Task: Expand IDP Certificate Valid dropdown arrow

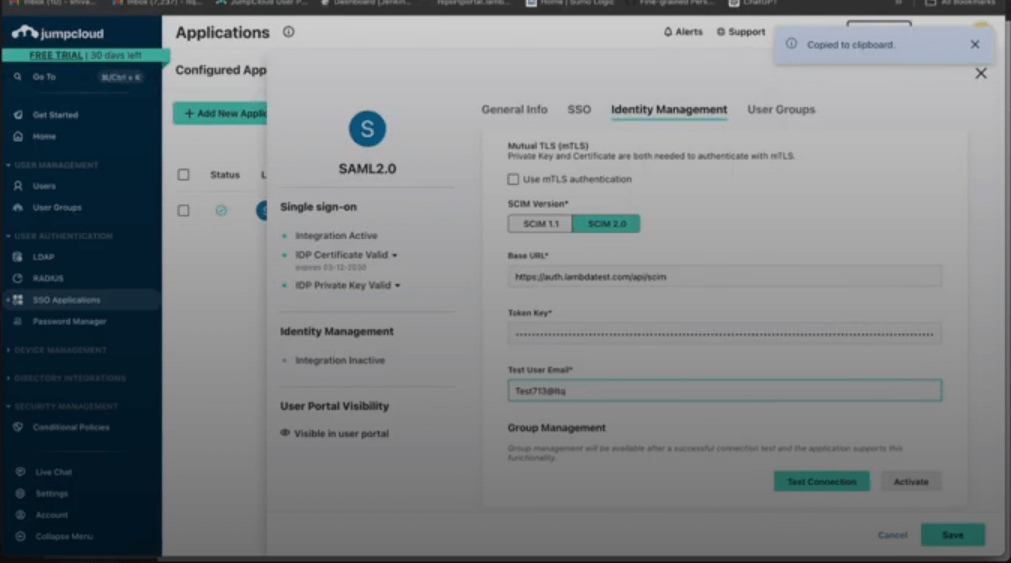Action: point(395,255)
